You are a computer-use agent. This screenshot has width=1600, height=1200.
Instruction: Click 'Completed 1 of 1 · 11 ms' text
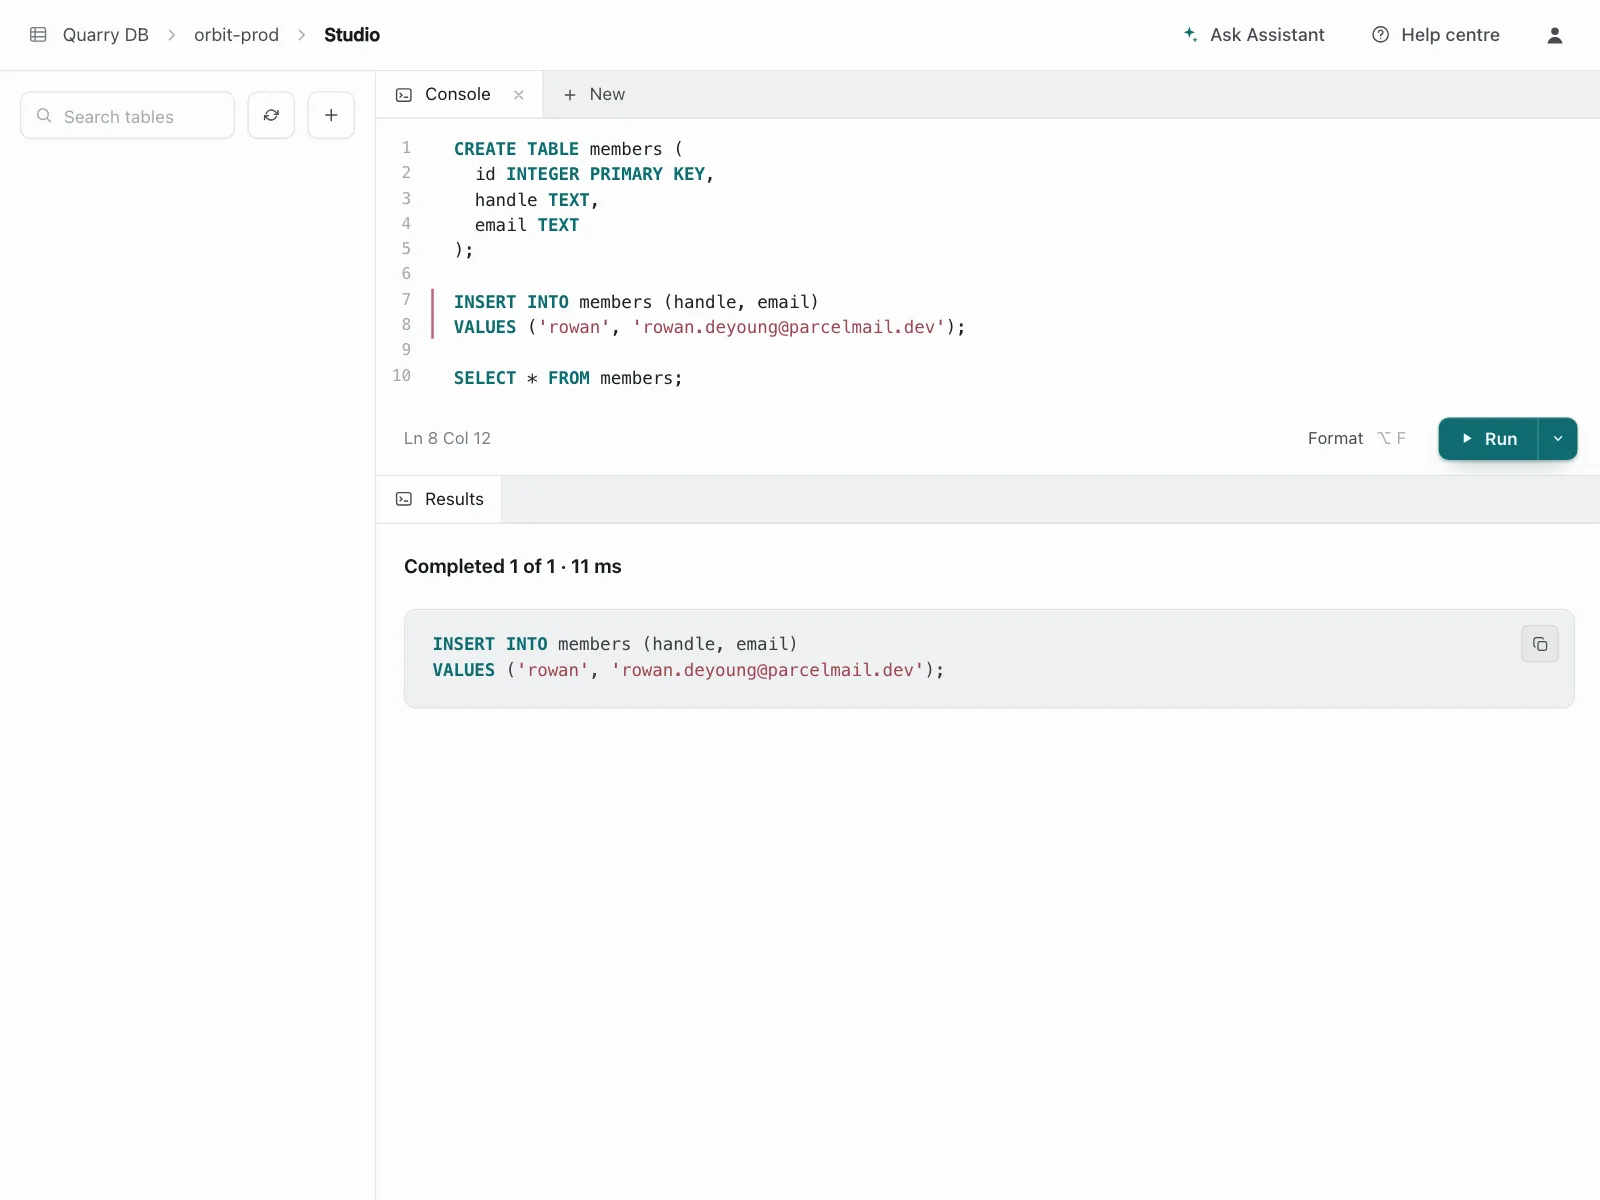pos(513,567)
